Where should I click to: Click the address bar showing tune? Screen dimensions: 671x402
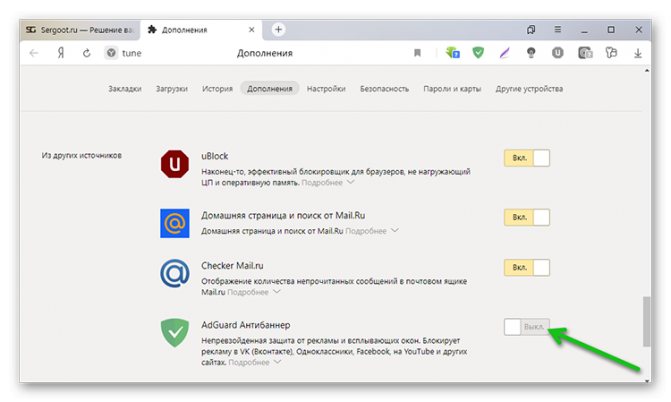(x=132, y=53)
